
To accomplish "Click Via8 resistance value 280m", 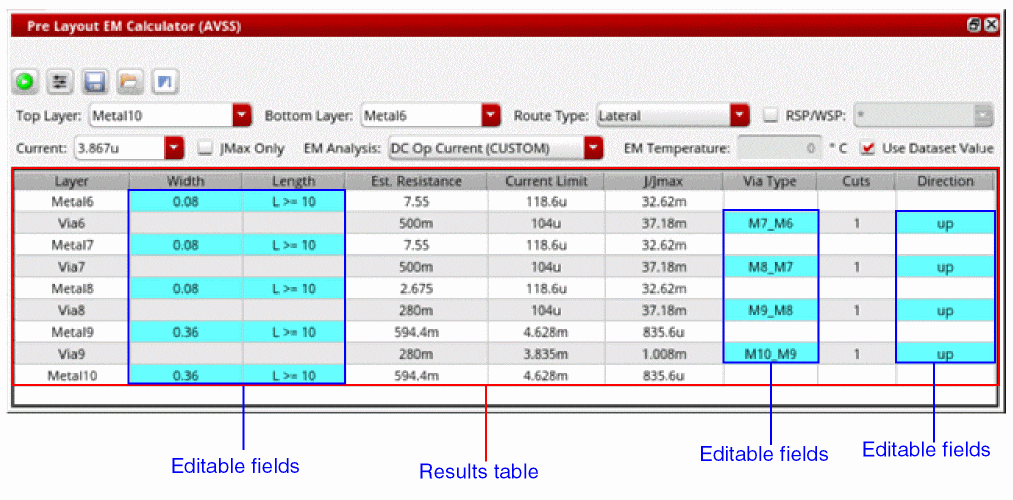I will click(x=417, y=310).
